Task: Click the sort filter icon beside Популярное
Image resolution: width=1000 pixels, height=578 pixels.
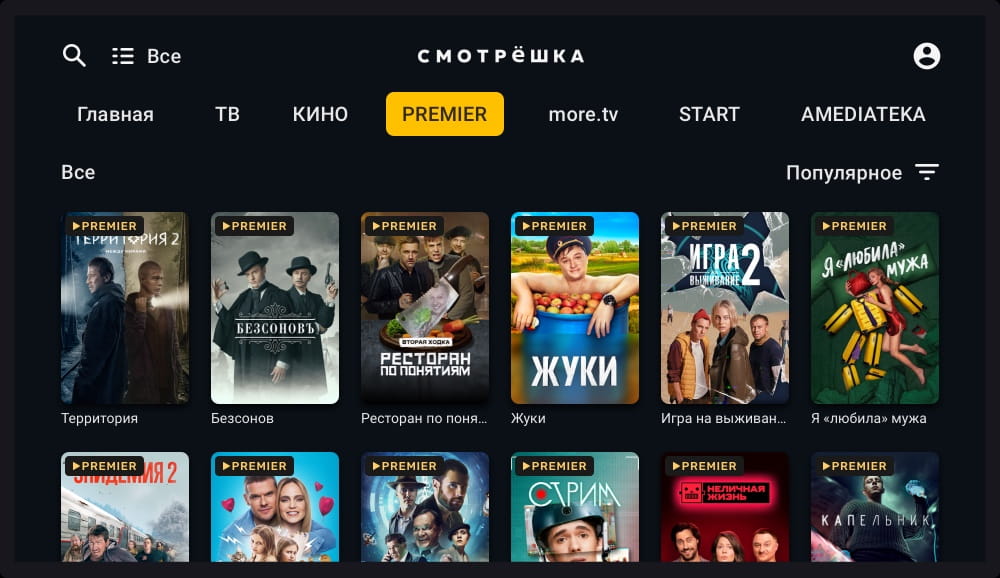Action: click(927, 172)
